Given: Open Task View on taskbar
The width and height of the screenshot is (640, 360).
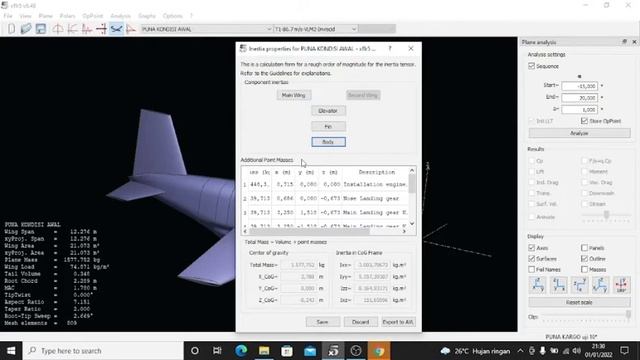Looking at the screenshot, I should click(x=217, y=351).
